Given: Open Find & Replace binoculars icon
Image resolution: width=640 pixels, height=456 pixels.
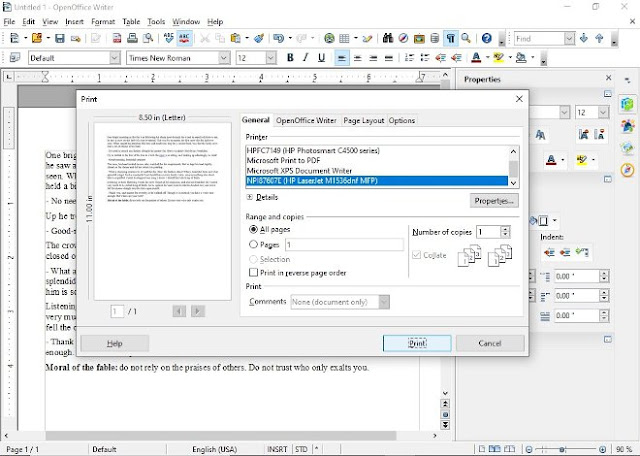Looking at the screenshot, I should click(387, 39).
